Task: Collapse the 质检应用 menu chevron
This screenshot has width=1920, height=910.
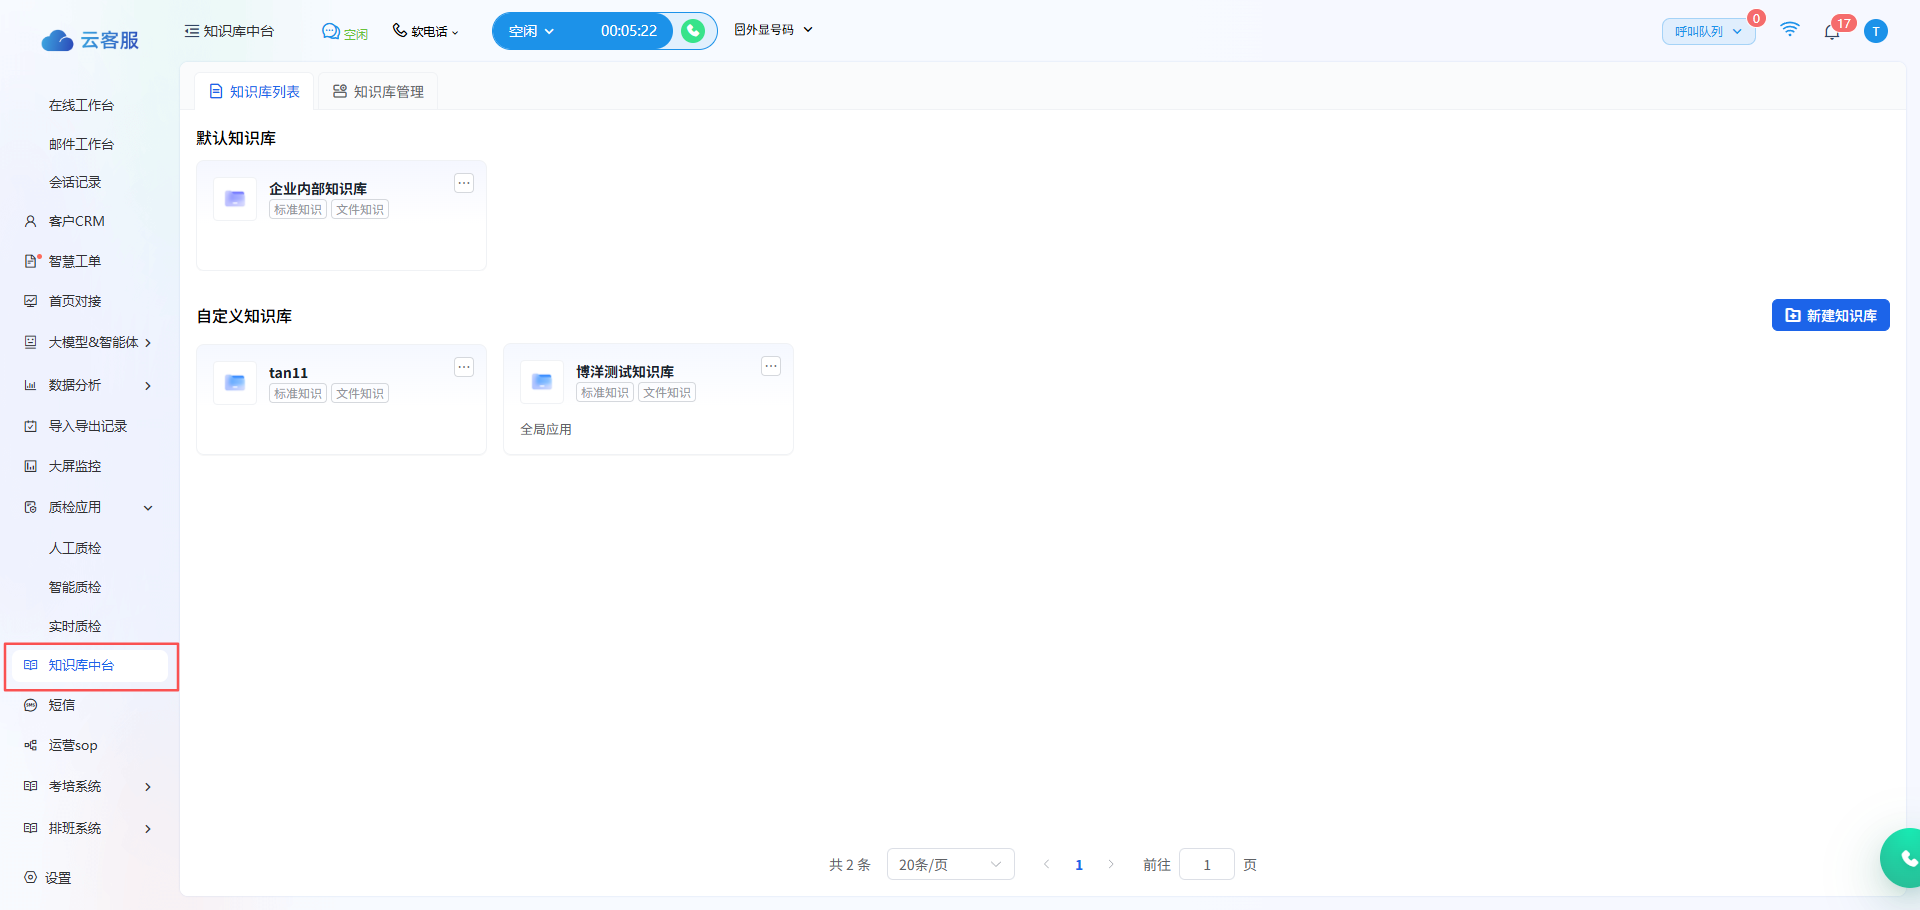Action: point(148,508)
